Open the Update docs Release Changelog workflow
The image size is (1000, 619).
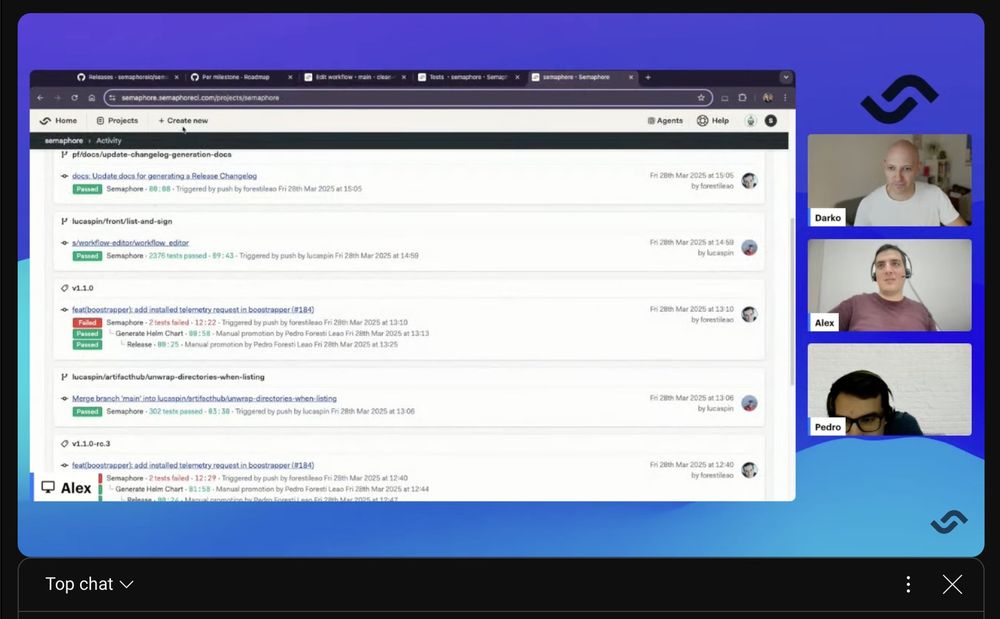pyautogui.click(x=165, y=176)
